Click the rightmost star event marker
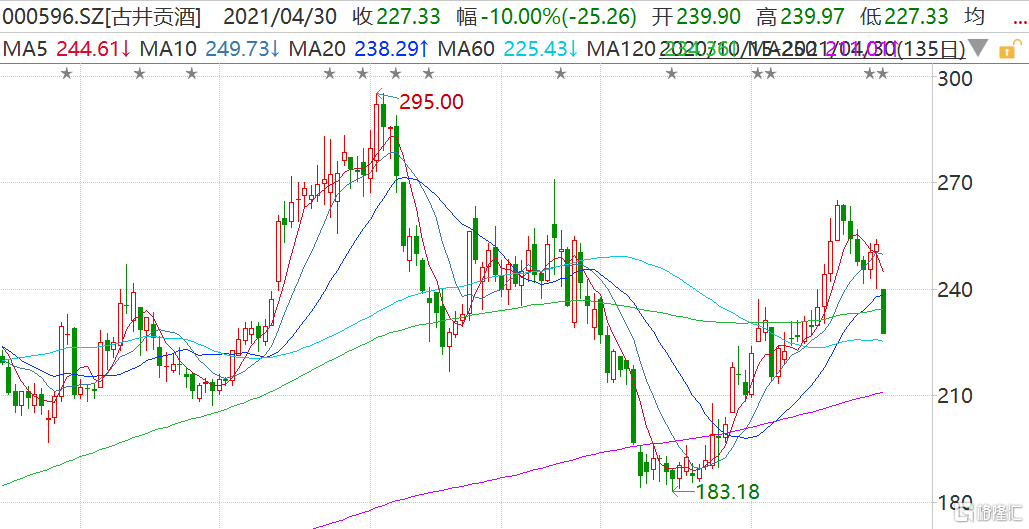The image size is (1029, 529). point(883,74)
